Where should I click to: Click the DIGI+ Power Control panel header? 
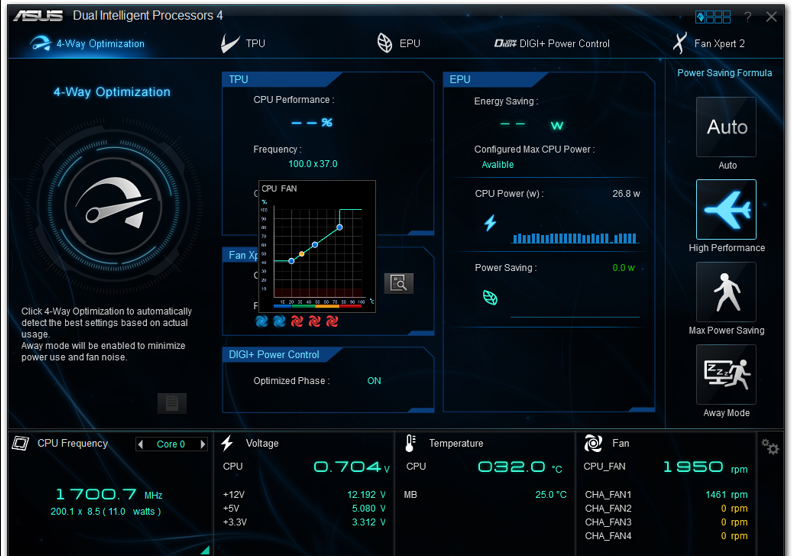(x=281, y=355)
